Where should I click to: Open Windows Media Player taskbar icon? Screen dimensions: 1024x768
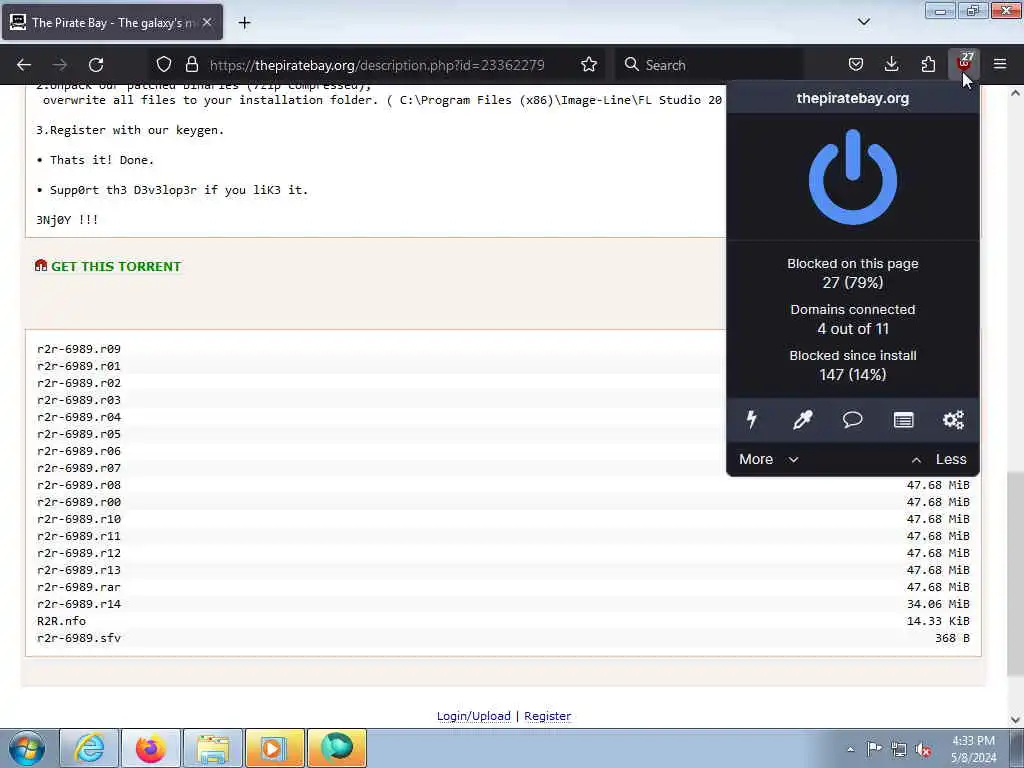coord(274,748)
